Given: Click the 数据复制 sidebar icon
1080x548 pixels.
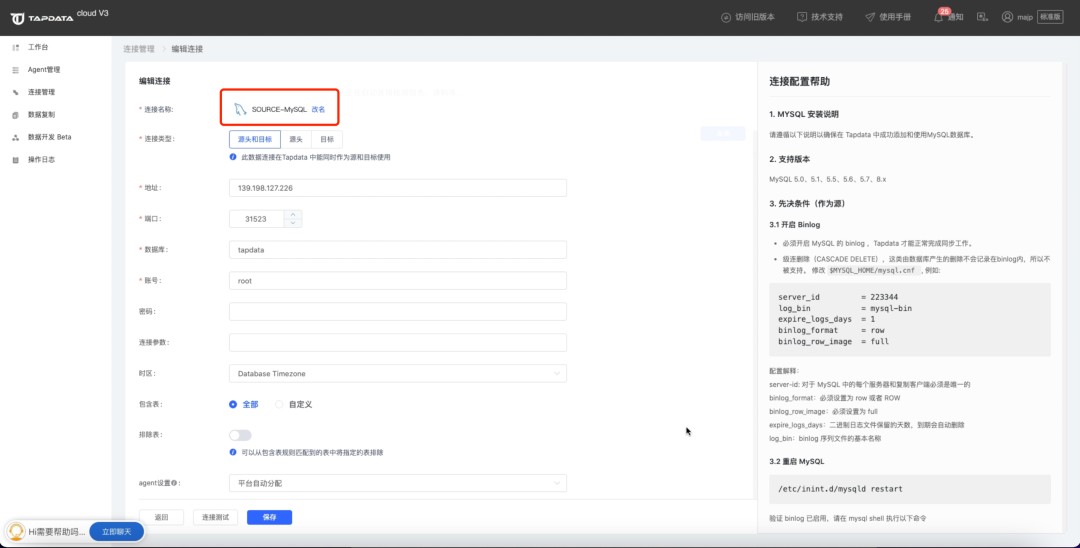Looking at the screenshot, I should (x=15, y=115).
